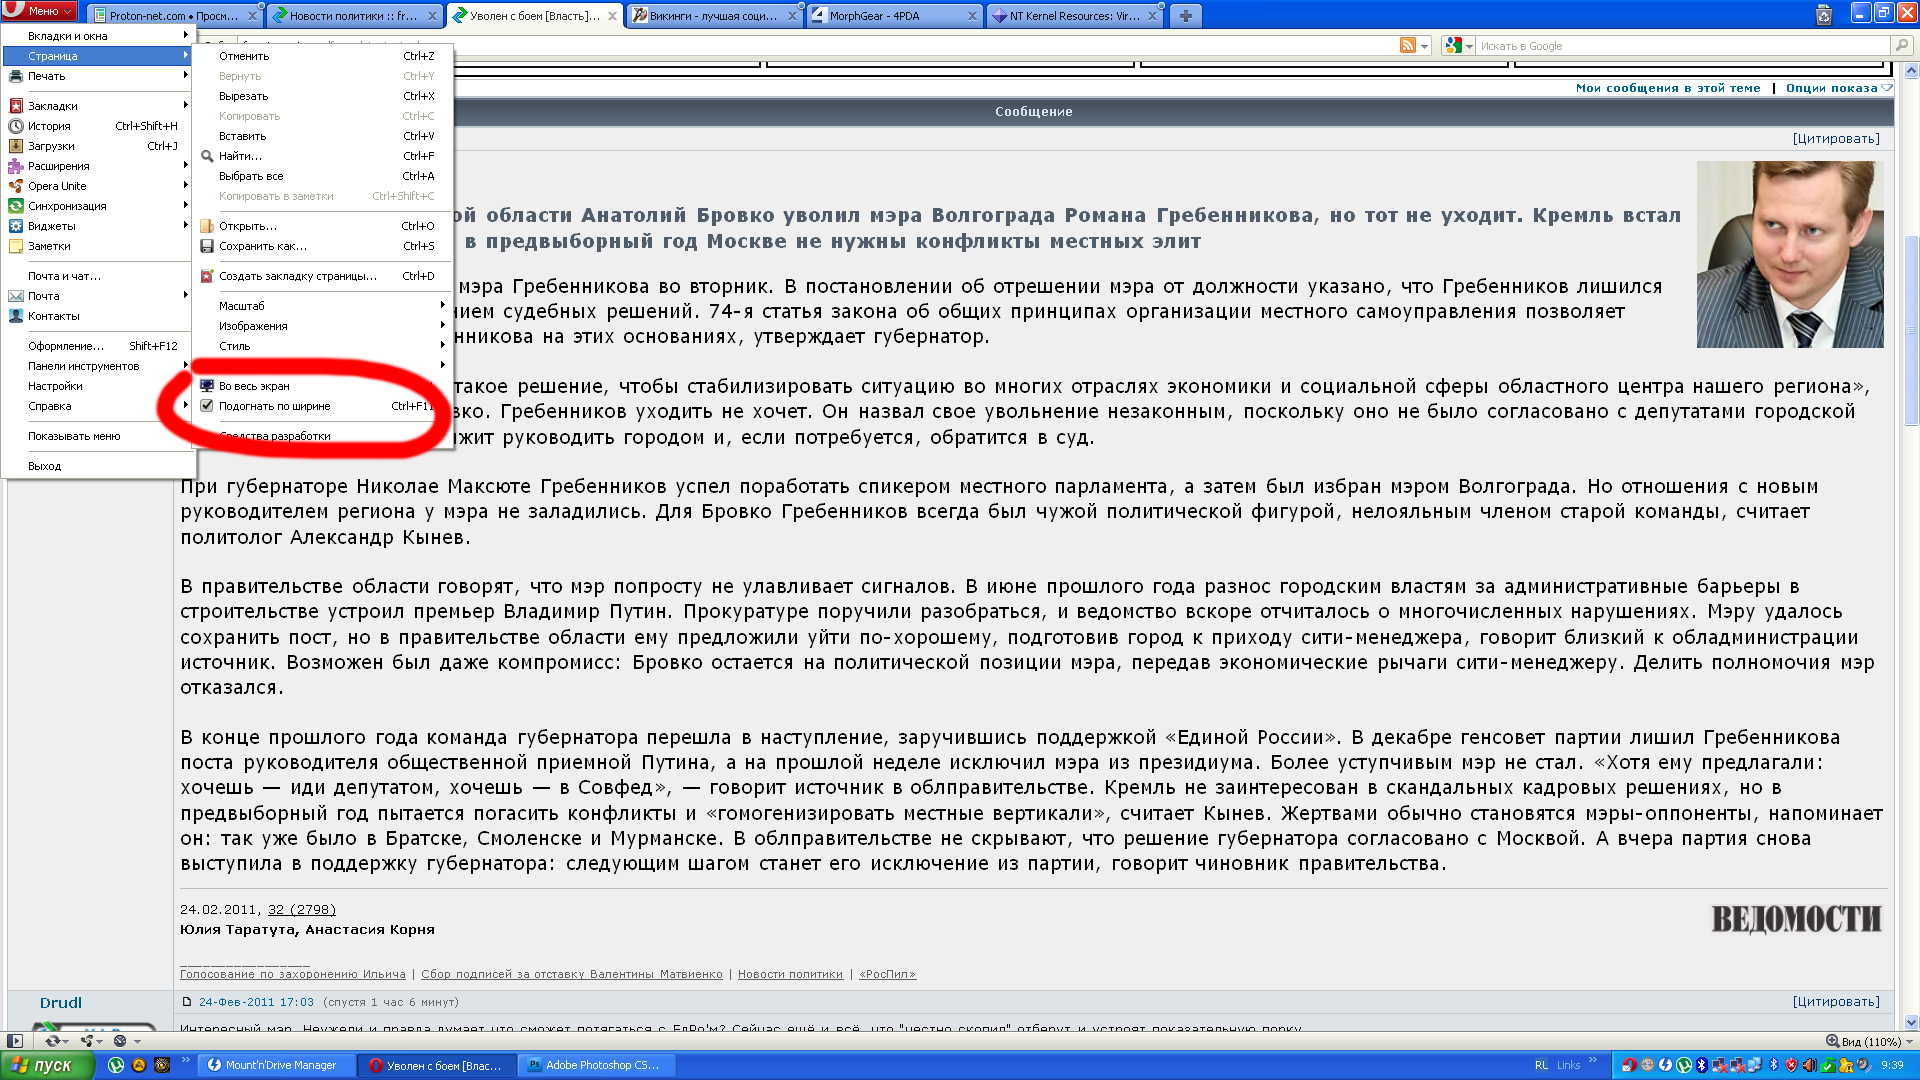This screenshot has height=1080, width=1920.
Task: Open the new tab plus button
Action: point(1185,15)
